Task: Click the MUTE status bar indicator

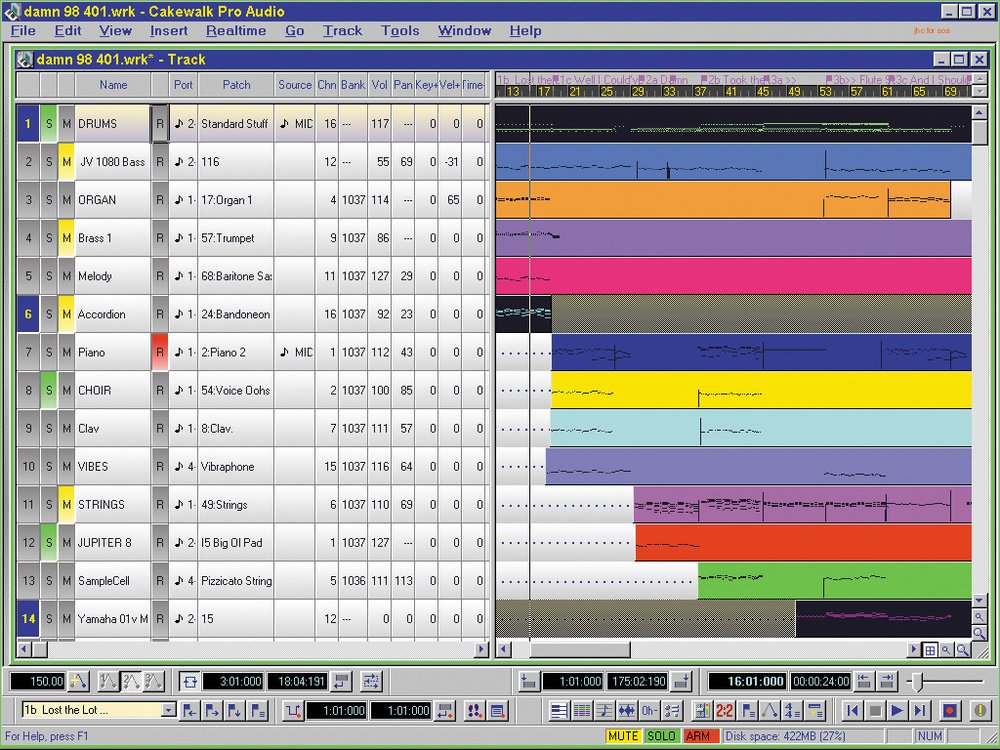Action: click(x=623, y=736)
